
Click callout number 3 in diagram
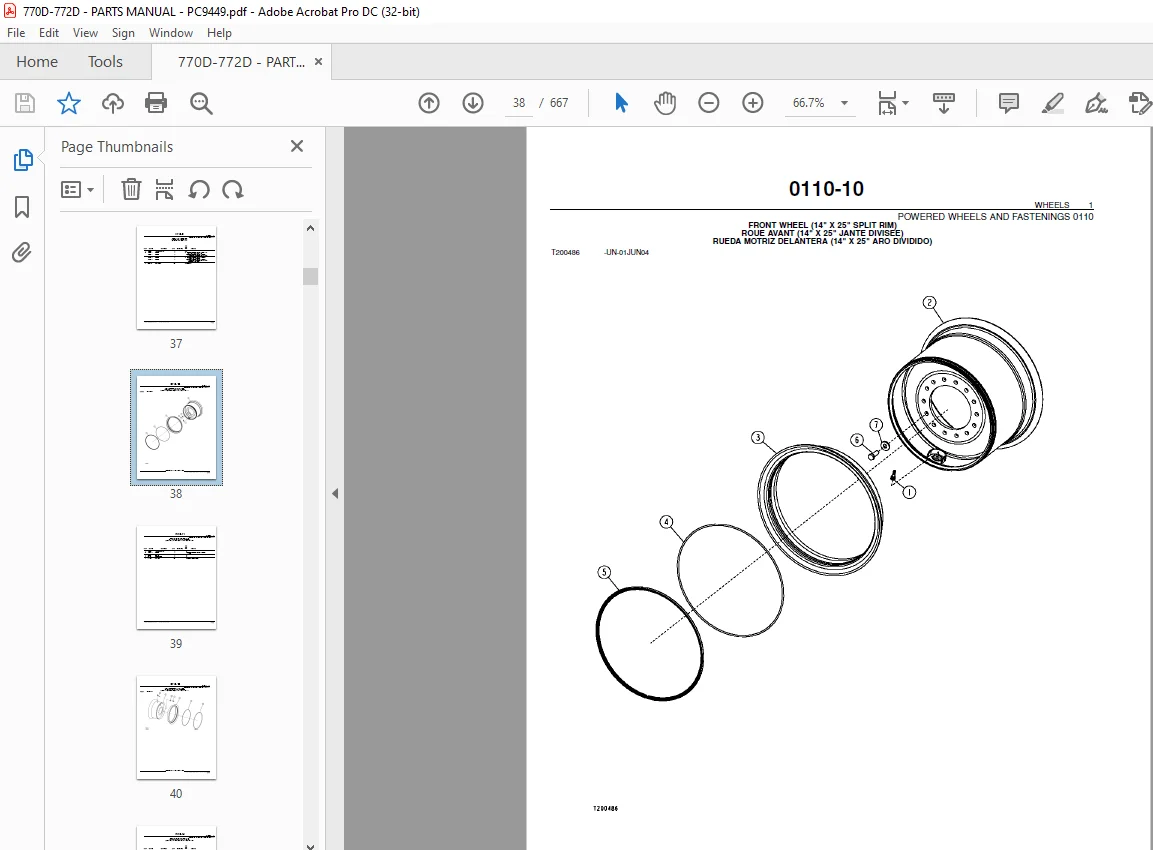click(x=758, y=438)
